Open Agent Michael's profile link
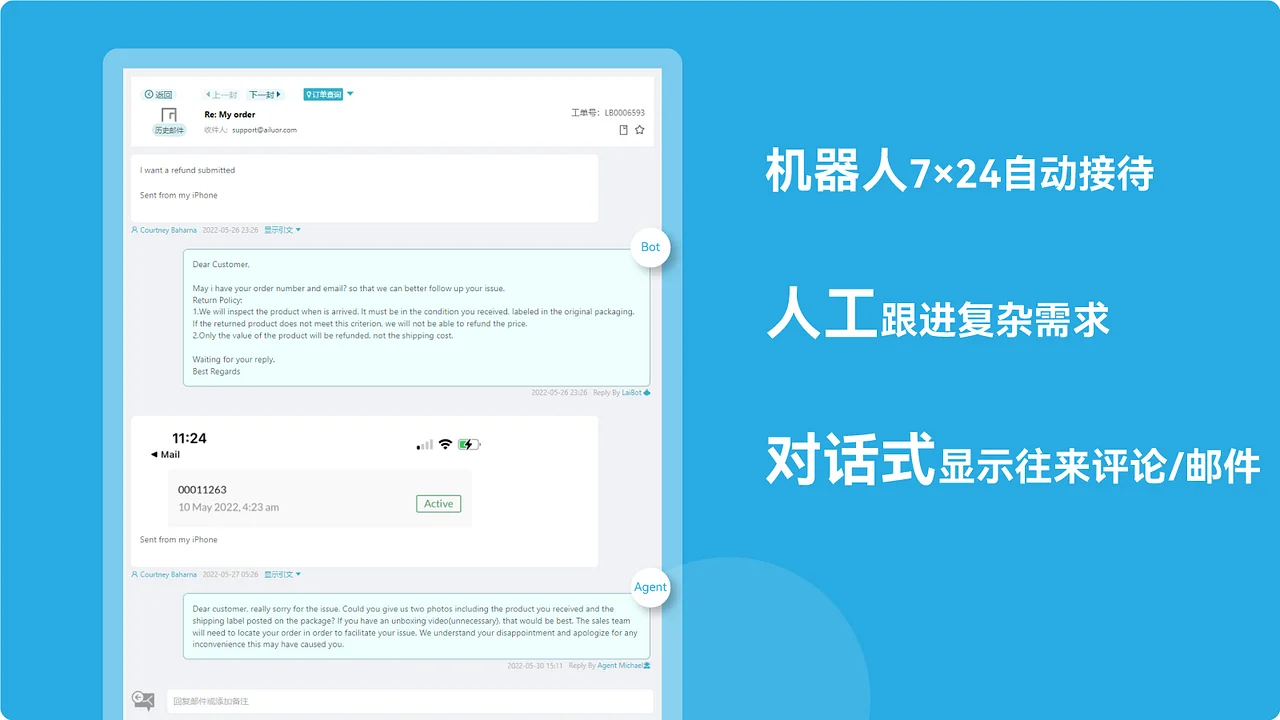 (622, 665)
